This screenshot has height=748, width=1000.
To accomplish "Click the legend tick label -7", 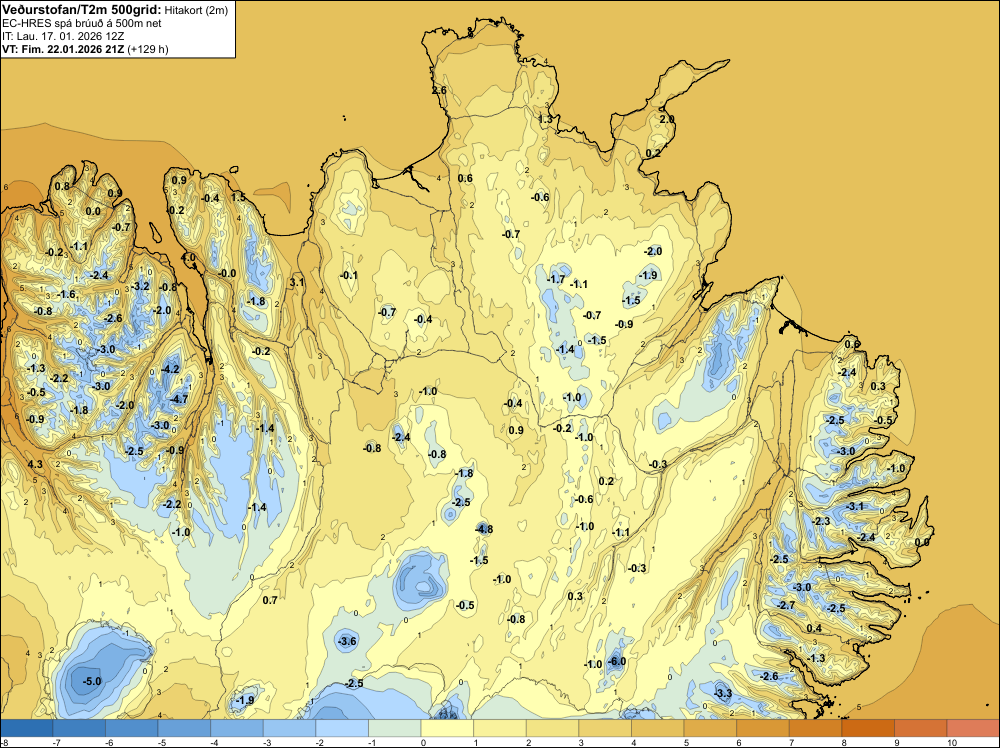I will pyautogui.click(x=57, y=742).
